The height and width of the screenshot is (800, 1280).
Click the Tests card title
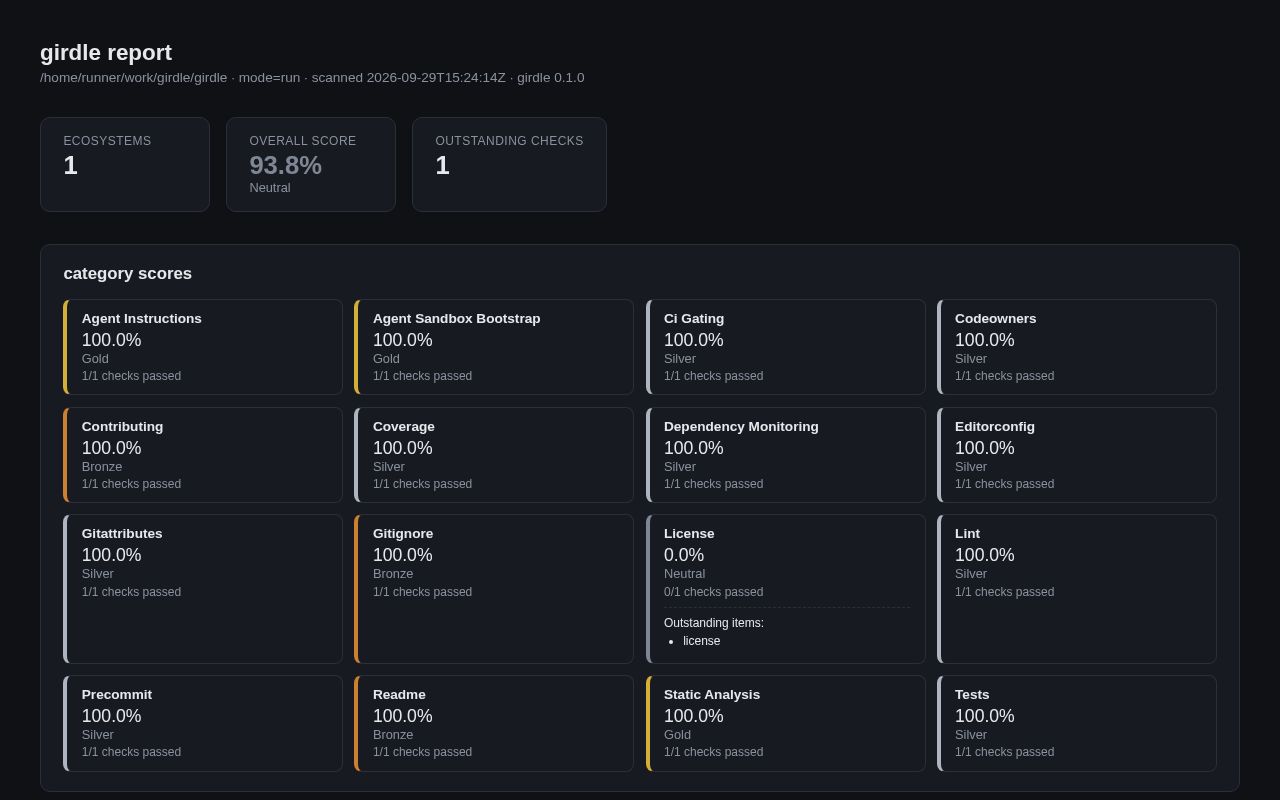pyautogui.click(x=972, y=695)
